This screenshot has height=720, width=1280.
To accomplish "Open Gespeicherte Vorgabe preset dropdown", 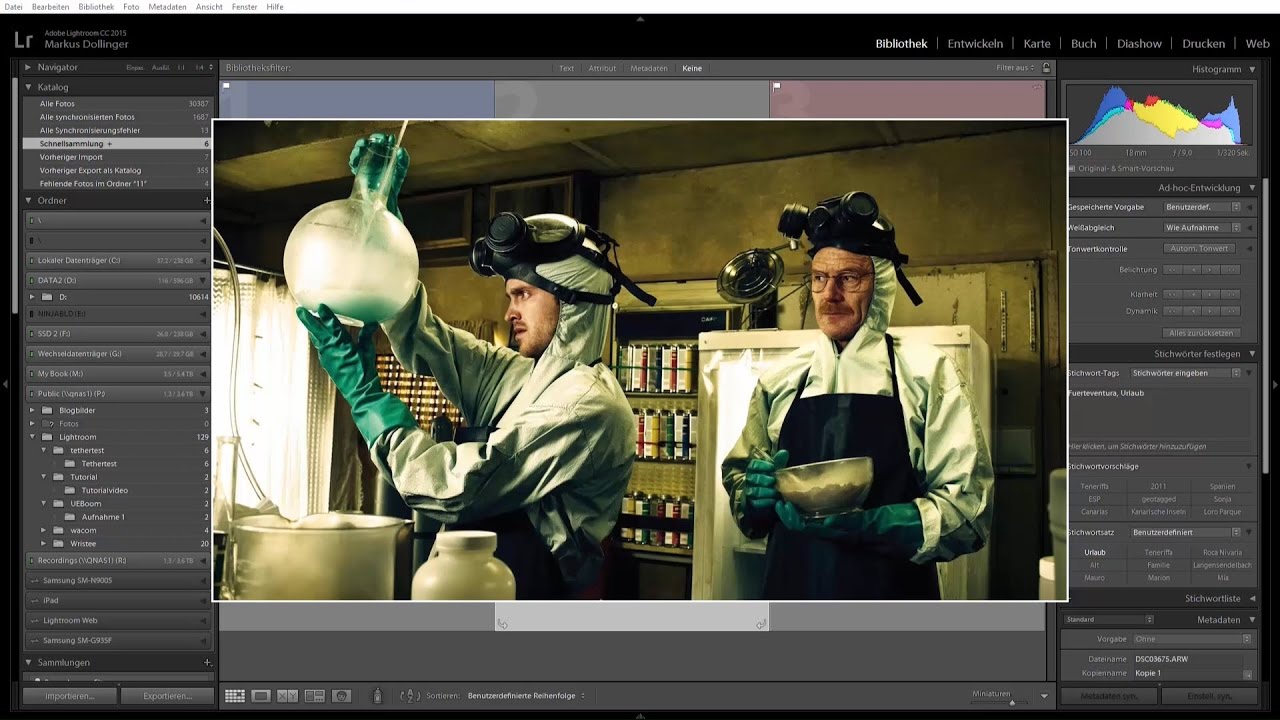I will [x=1203, y=207].
